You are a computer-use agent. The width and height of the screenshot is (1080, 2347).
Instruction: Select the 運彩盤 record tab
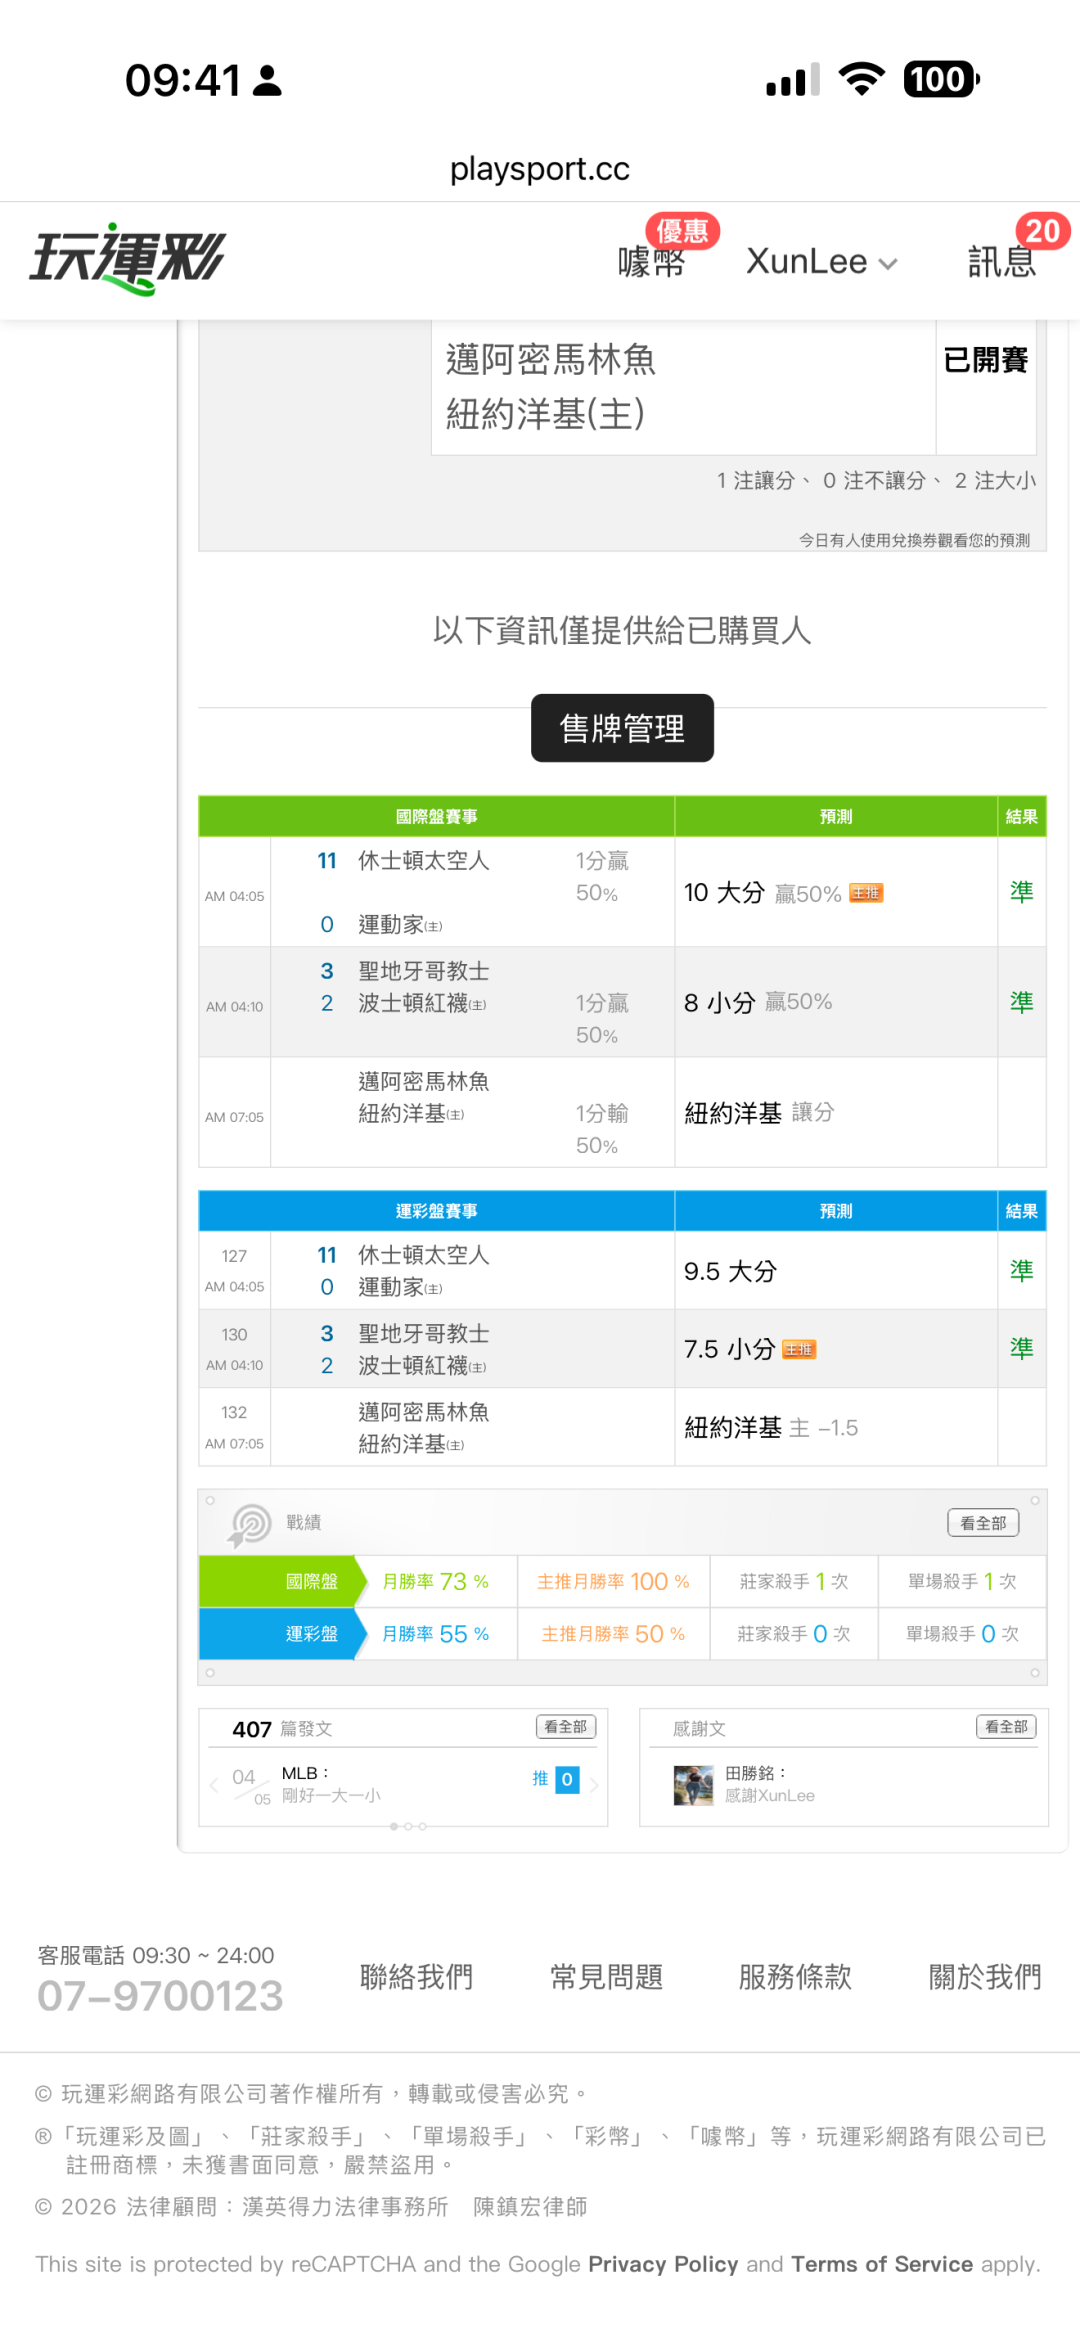coord(311,1633)
